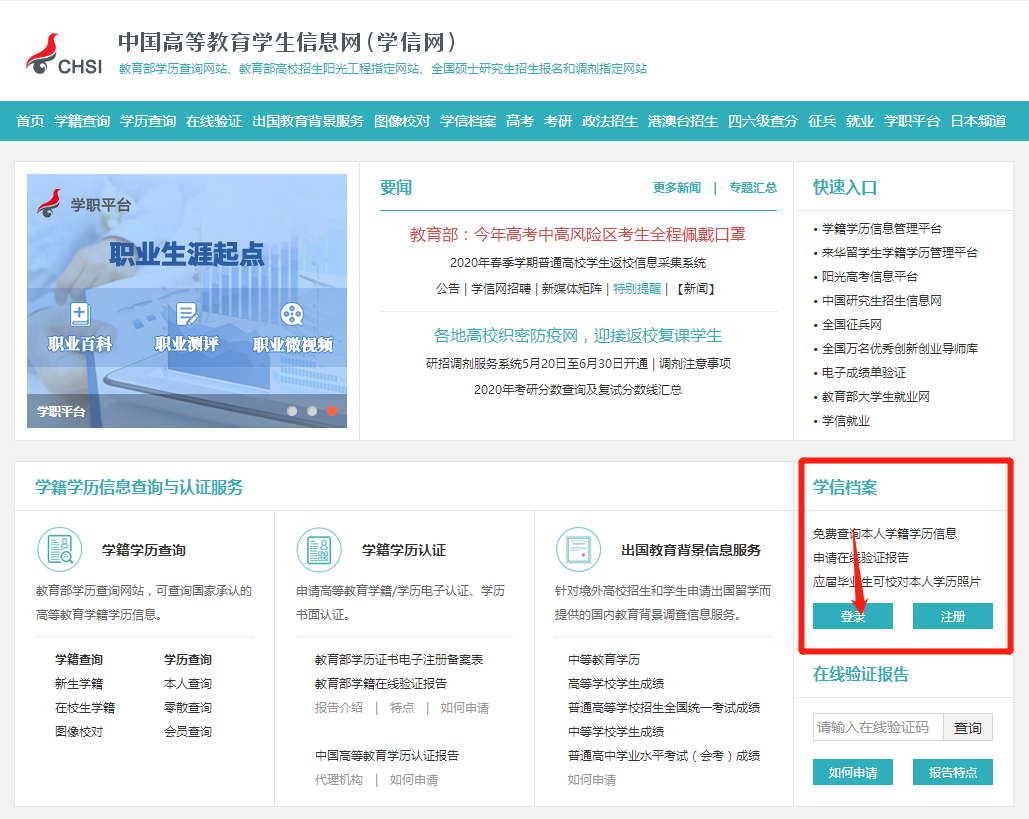The image size is (1029, 819).
Task: Open 代理机构 link
Action: [339, 780]
